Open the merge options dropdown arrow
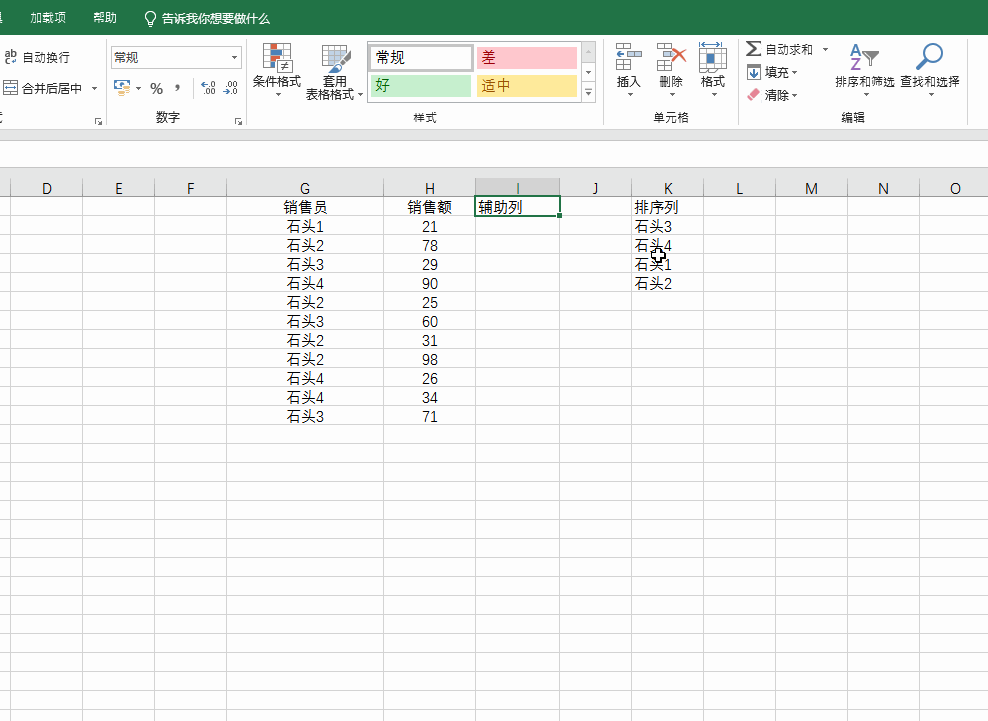The width and height of the screenshot is (988, 721). coord(95,88)
